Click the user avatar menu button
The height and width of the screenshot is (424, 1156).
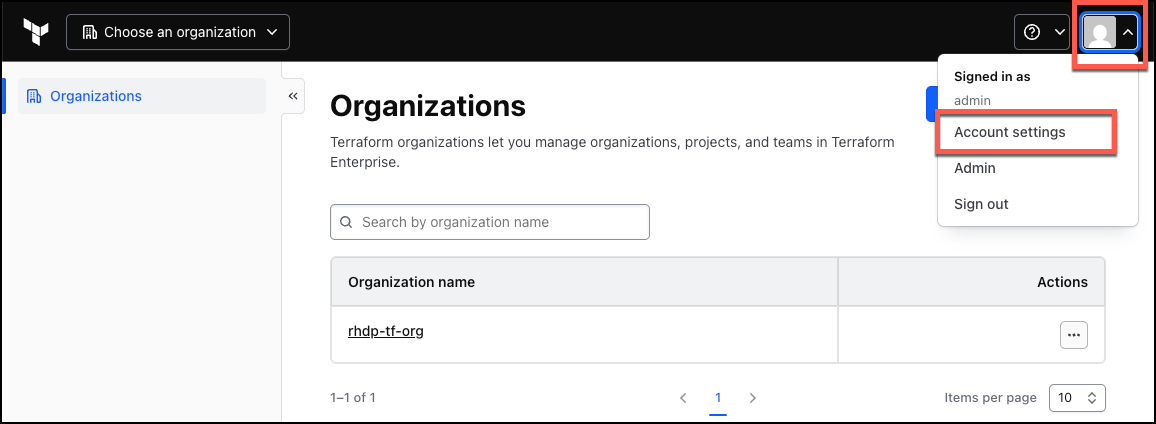(1110, 32)
